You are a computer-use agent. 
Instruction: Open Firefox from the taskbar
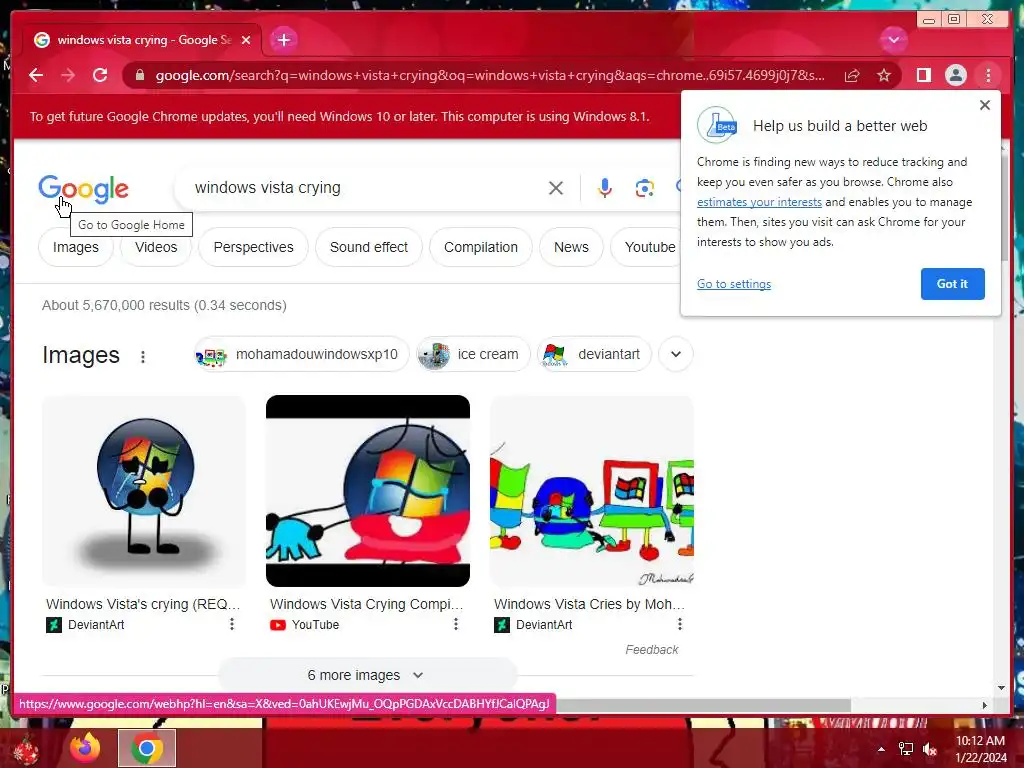point(85,748)
